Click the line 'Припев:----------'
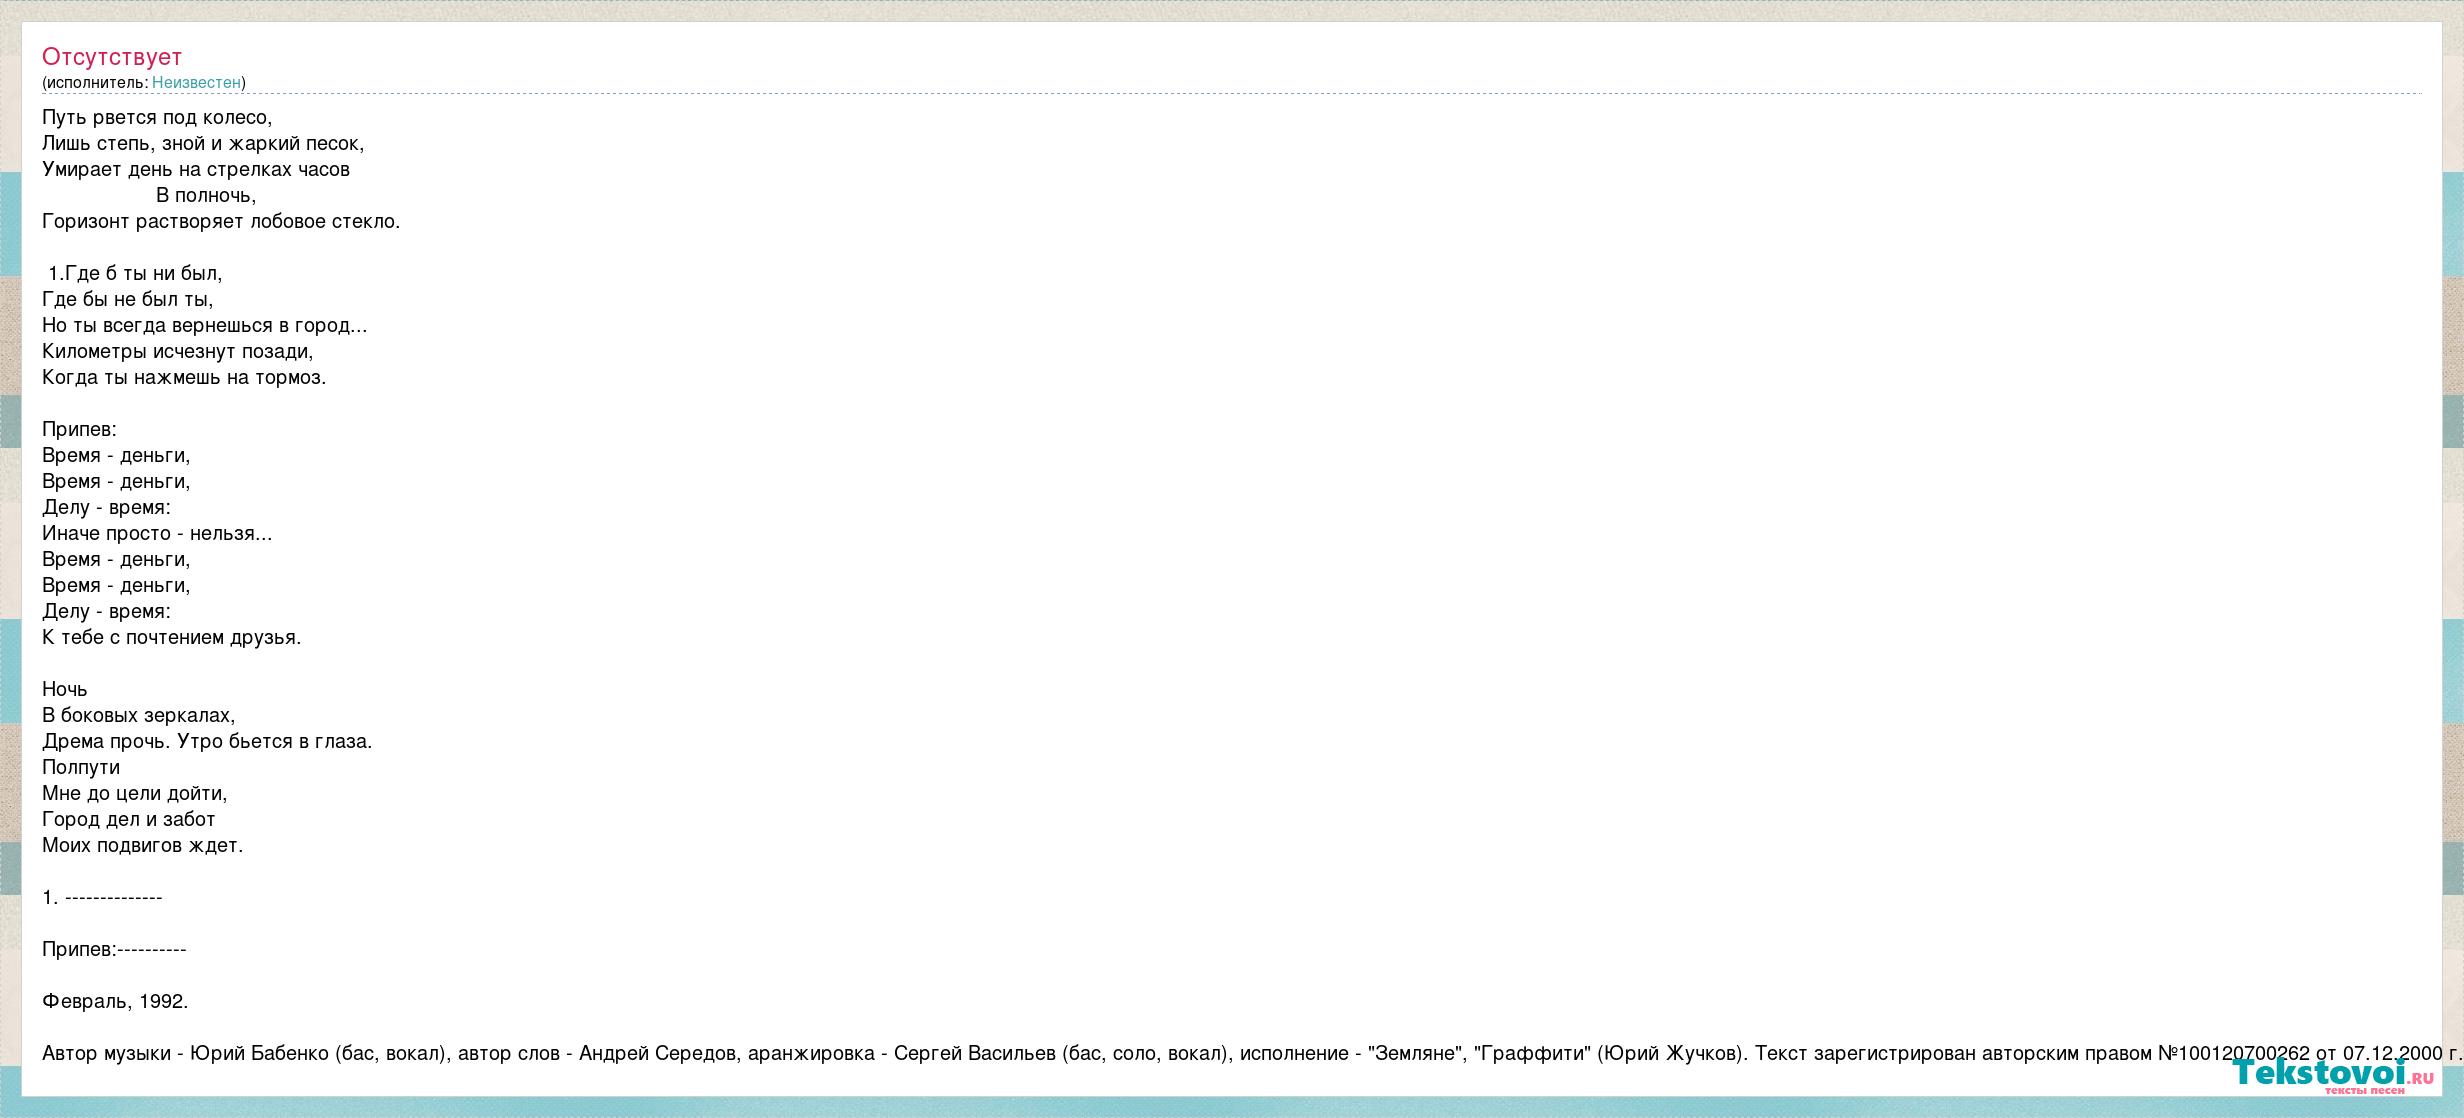Viewport: 2464px width, 1118px height. 114,949
